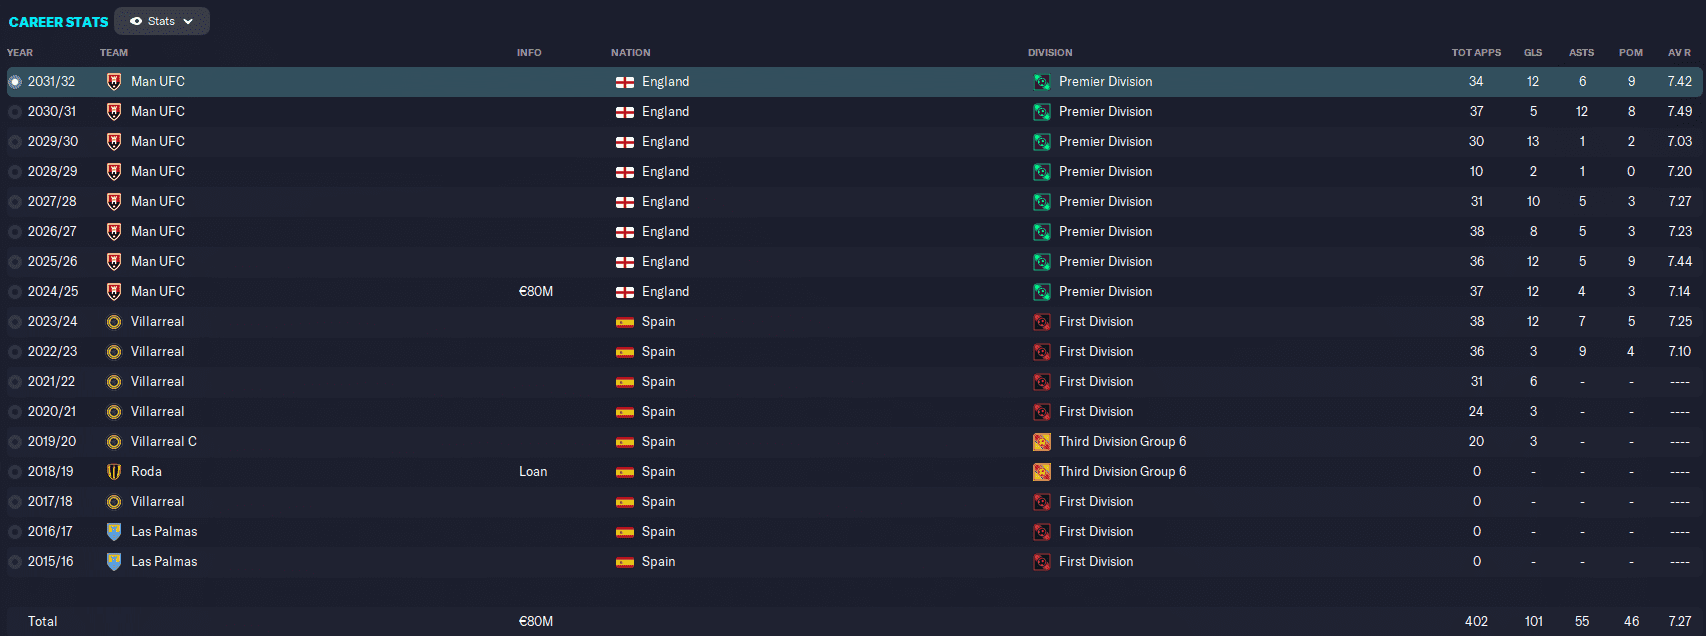Viewport: 1706px width, 636px height.
Task: Click Man UFC club badge in 2031/32 row
Action: [x=114, y=82]
